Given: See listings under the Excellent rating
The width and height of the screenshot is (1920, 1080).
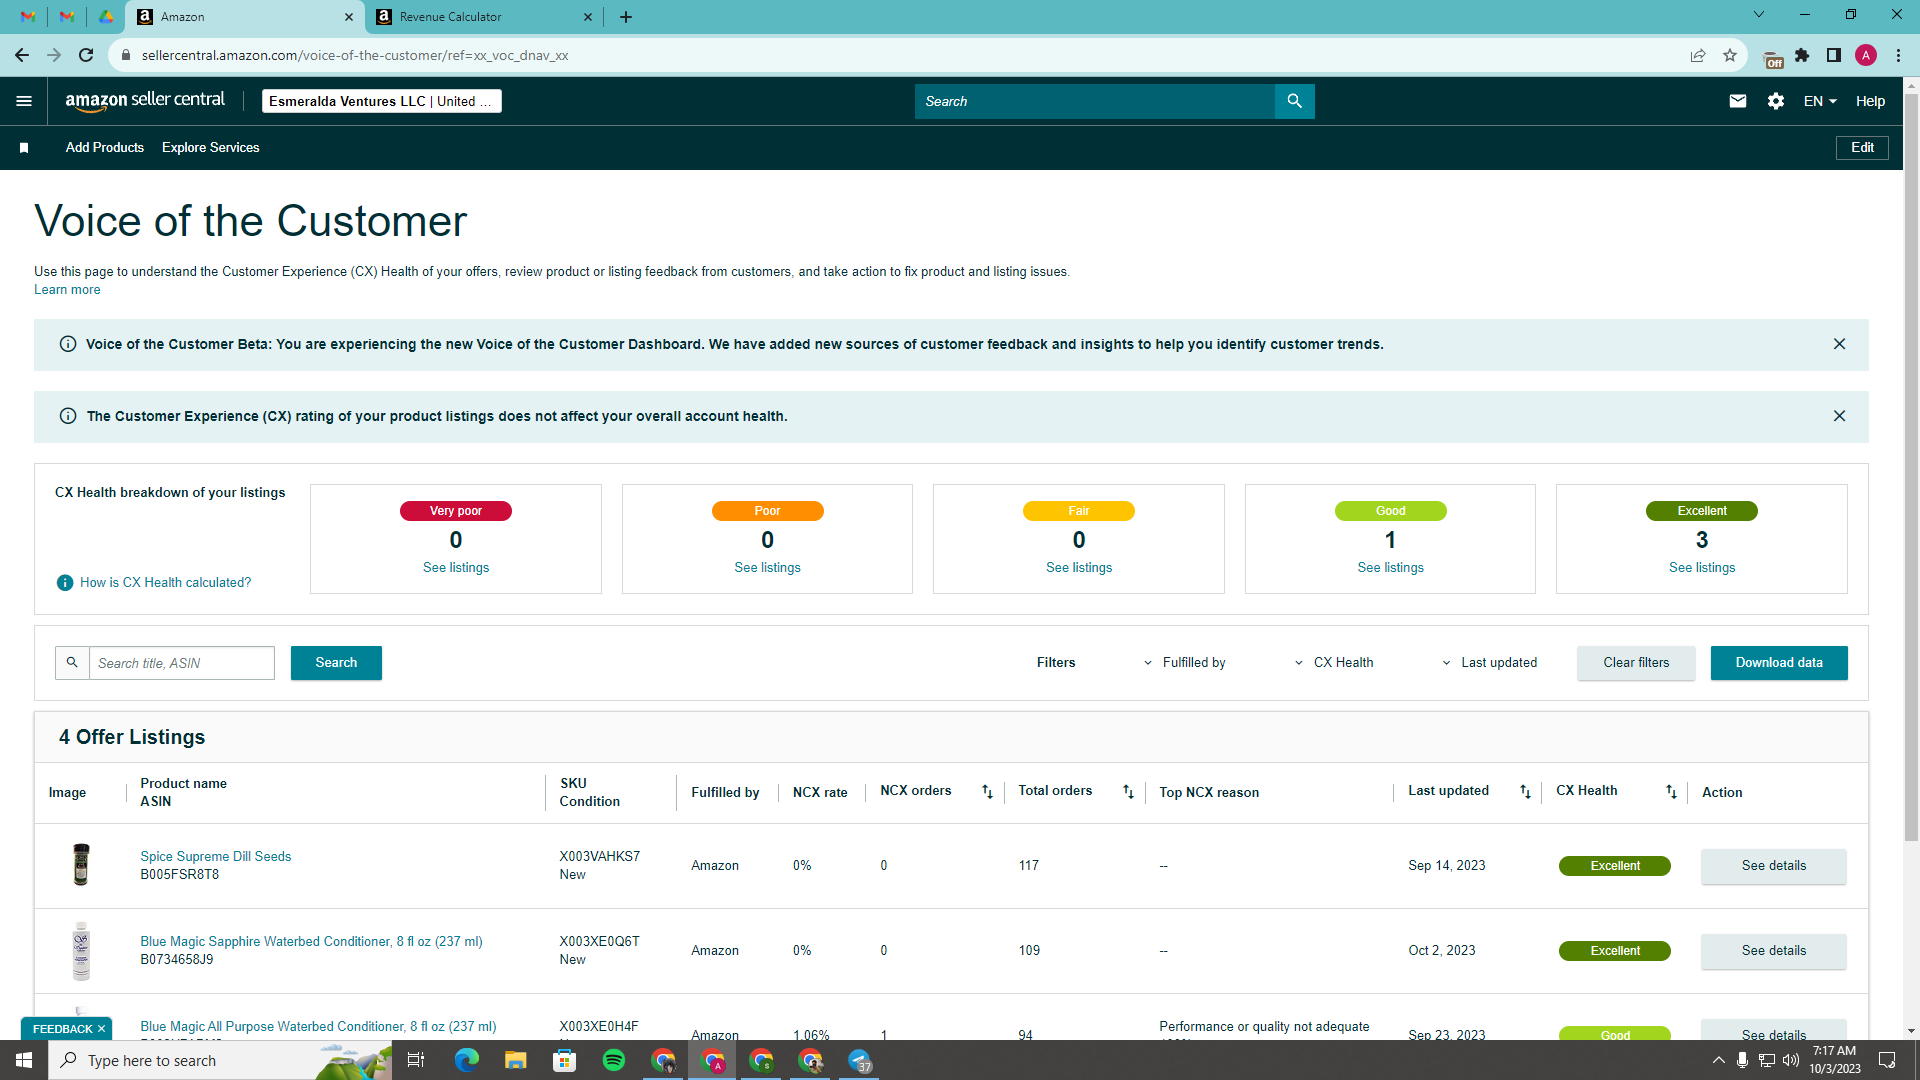Looking at the screenshot, I should pos(1702,568).
